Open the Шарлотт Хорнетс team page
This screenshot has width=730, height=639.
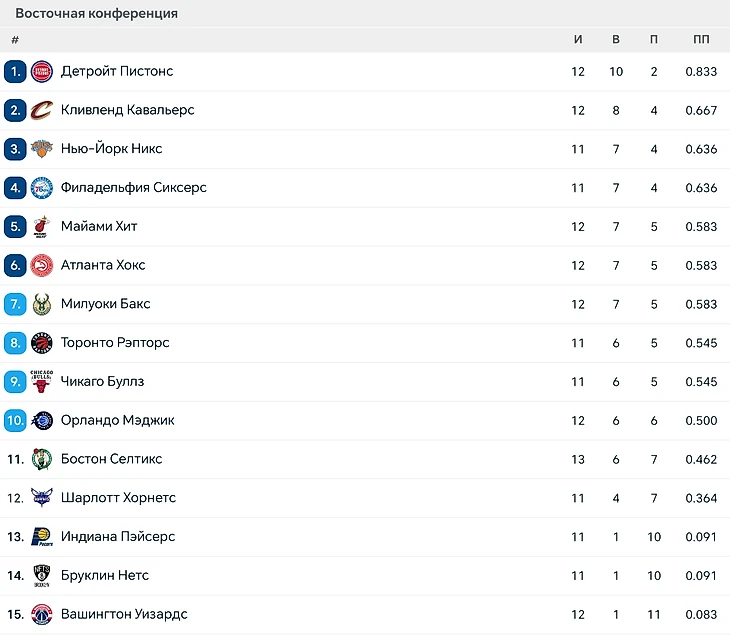point(118,498)
